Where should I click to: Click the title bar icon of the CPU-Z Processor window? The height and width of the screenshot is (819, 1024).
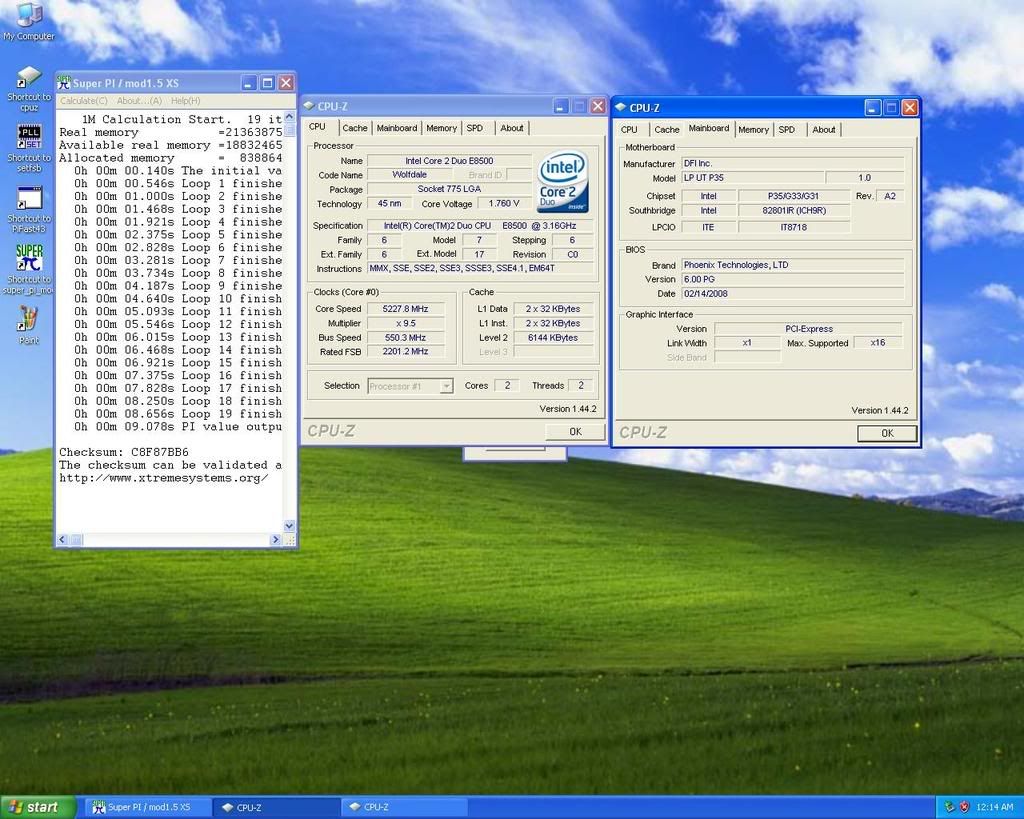click(309, 106)
